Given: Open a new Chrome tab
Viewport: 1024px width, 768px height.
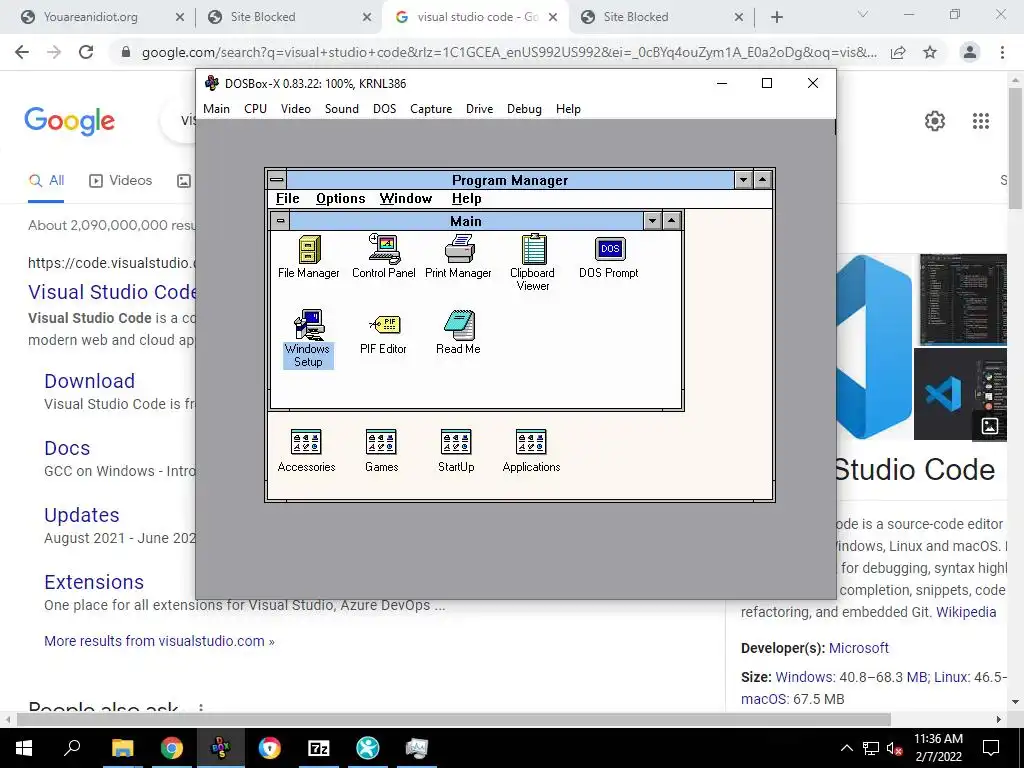Looking at the screenshot, I should pyautogui.click(x=776, y=18).
